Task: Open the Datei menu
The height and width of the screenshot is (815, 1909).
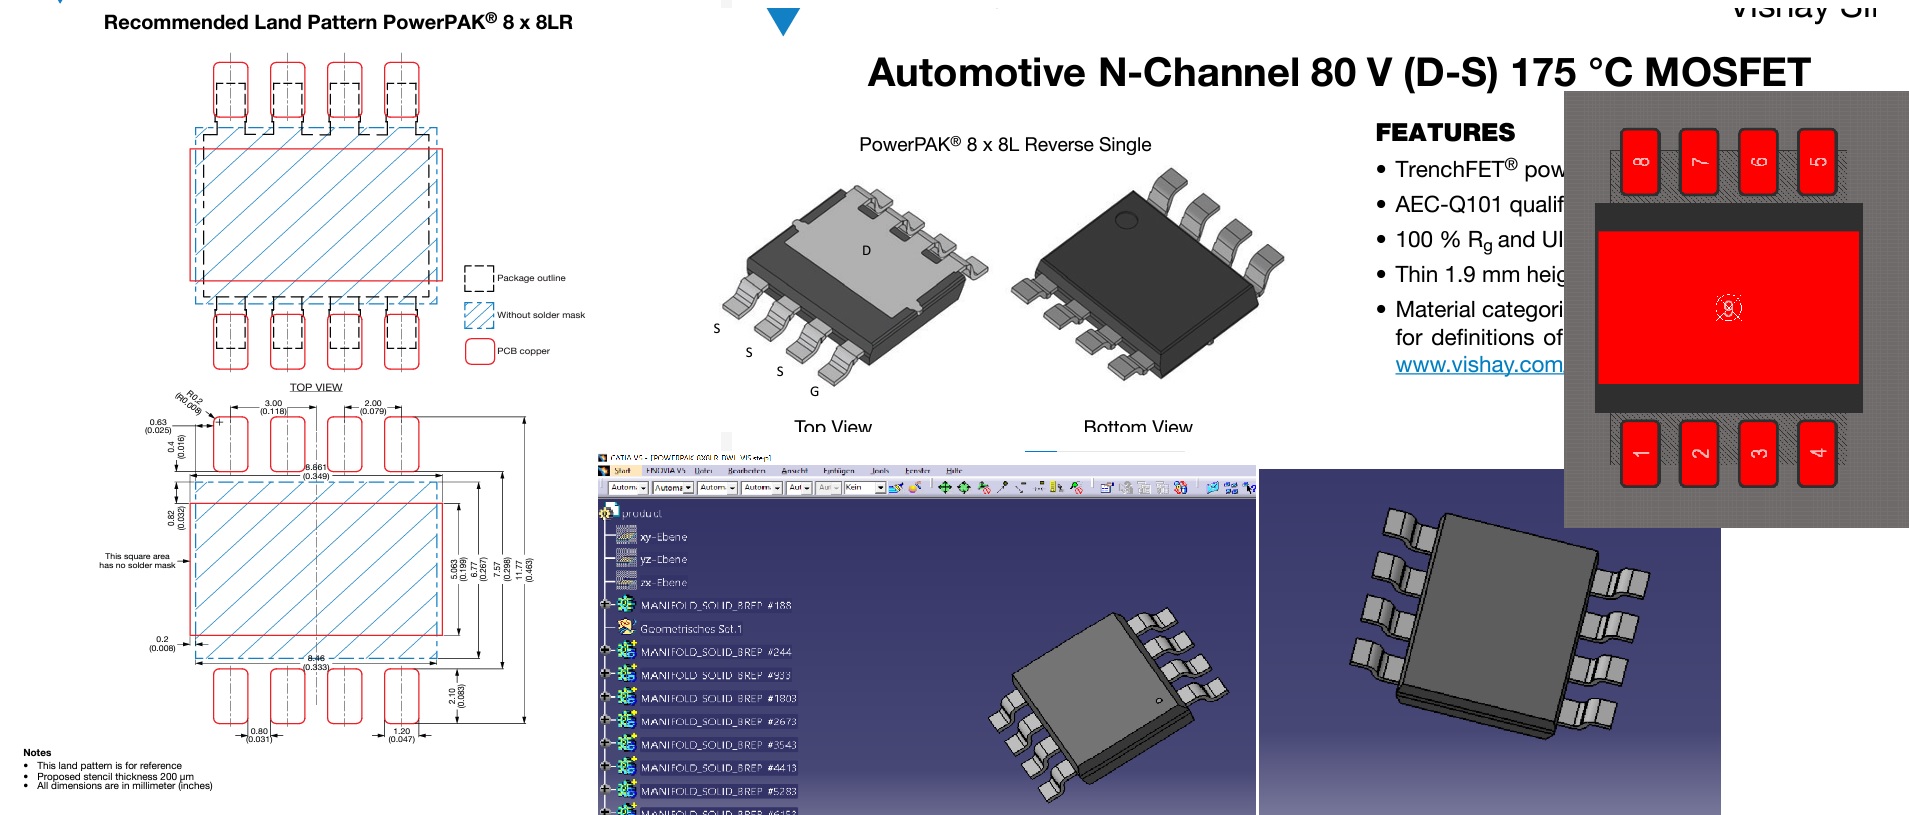Action: [703, 470]
